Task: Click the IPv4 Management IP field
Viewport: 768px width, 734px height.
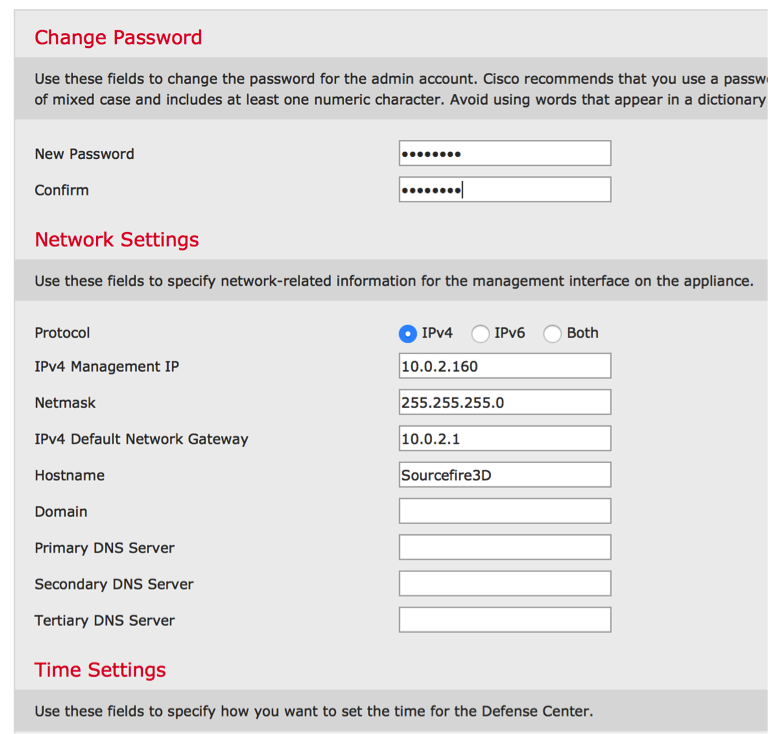Action: coord(504,366)
